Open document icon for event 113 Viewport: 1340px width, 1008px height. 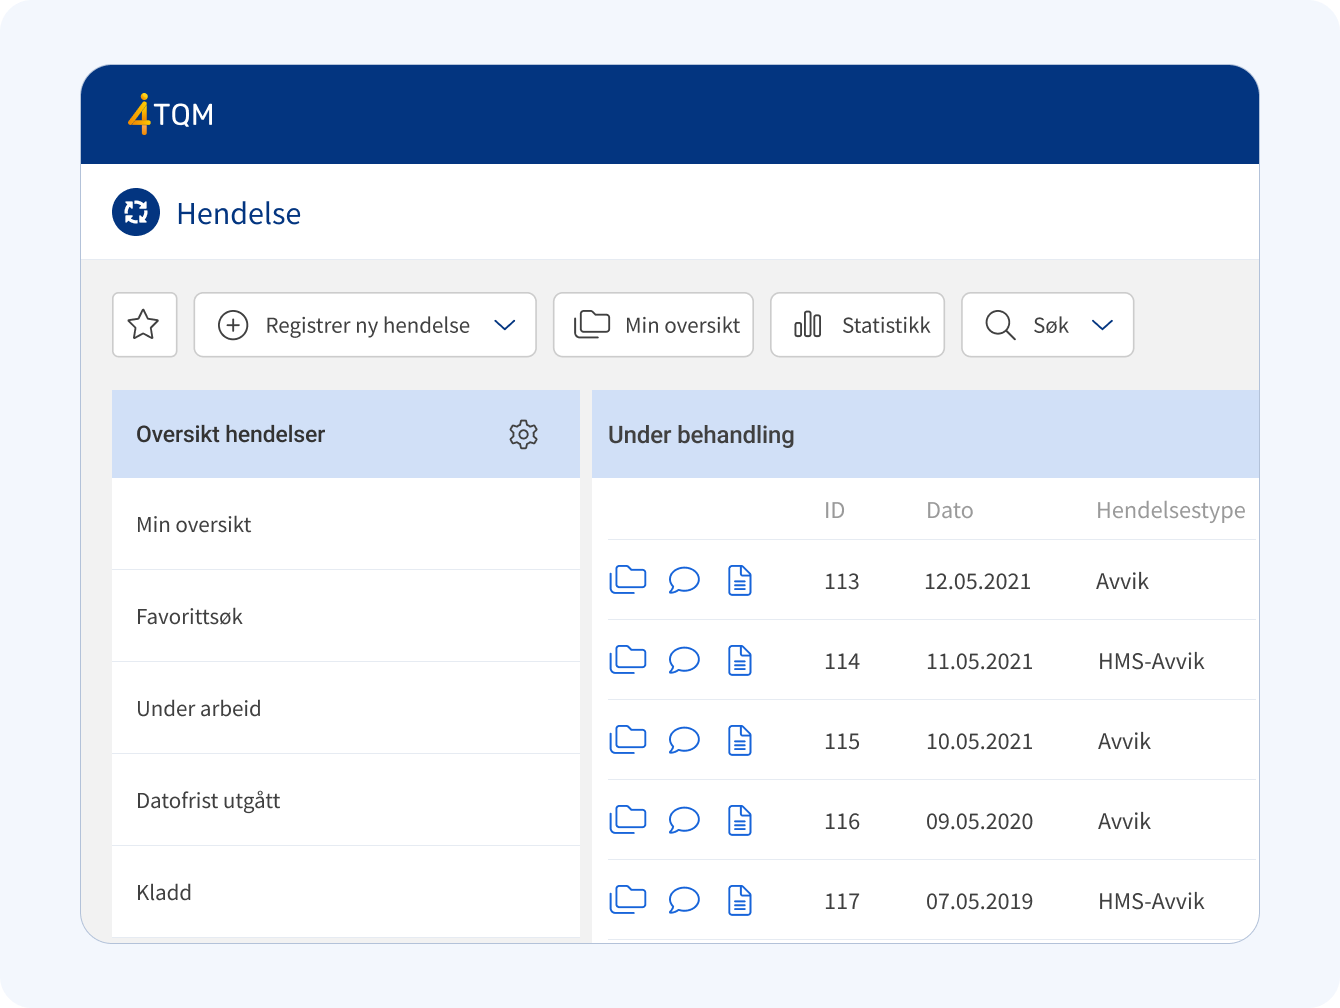tap(740, 580)
